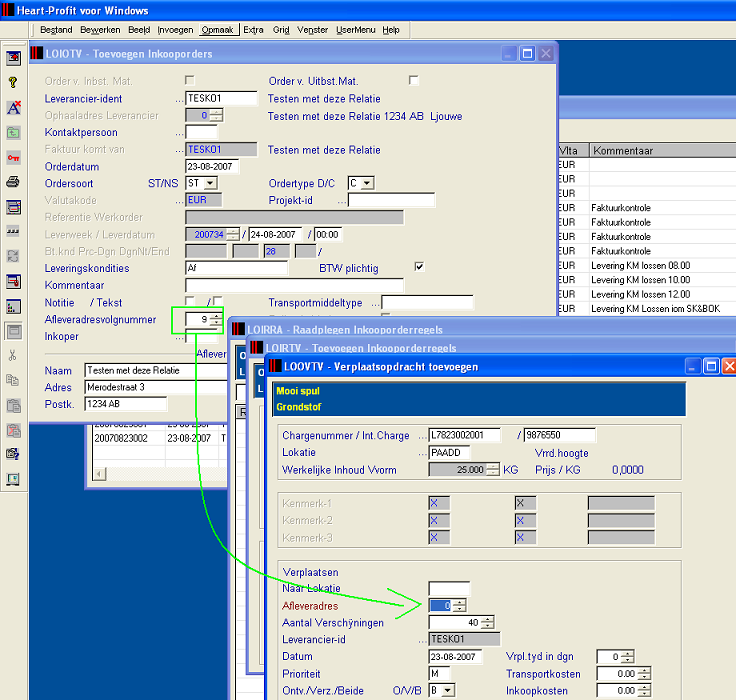The image size is (736, 700).
Task: Maximize the LOOVTV Verplaatsopdracht window
Action: [x=711, y=366]
